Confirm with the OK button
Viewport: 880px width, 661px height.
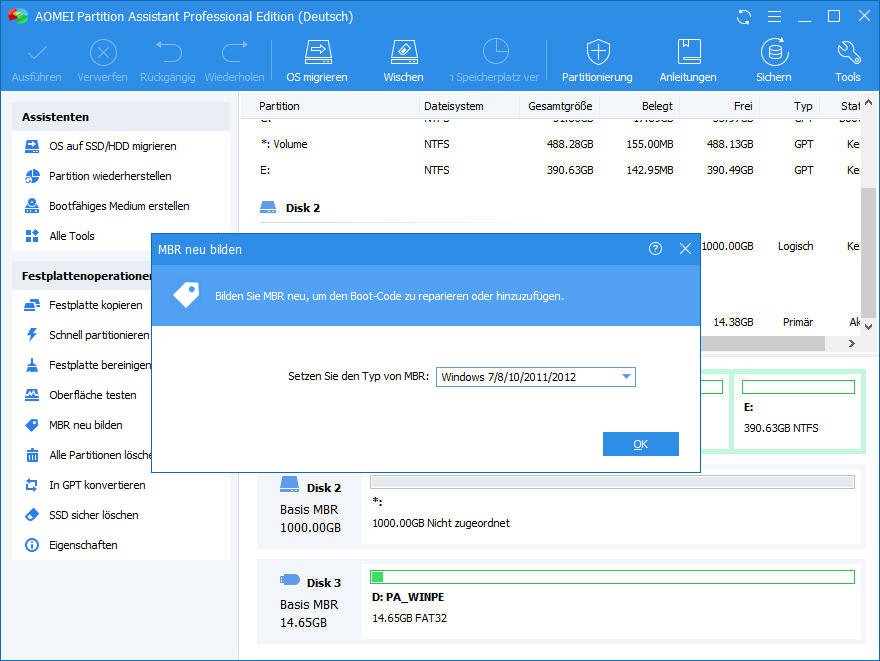pos(641,444)
